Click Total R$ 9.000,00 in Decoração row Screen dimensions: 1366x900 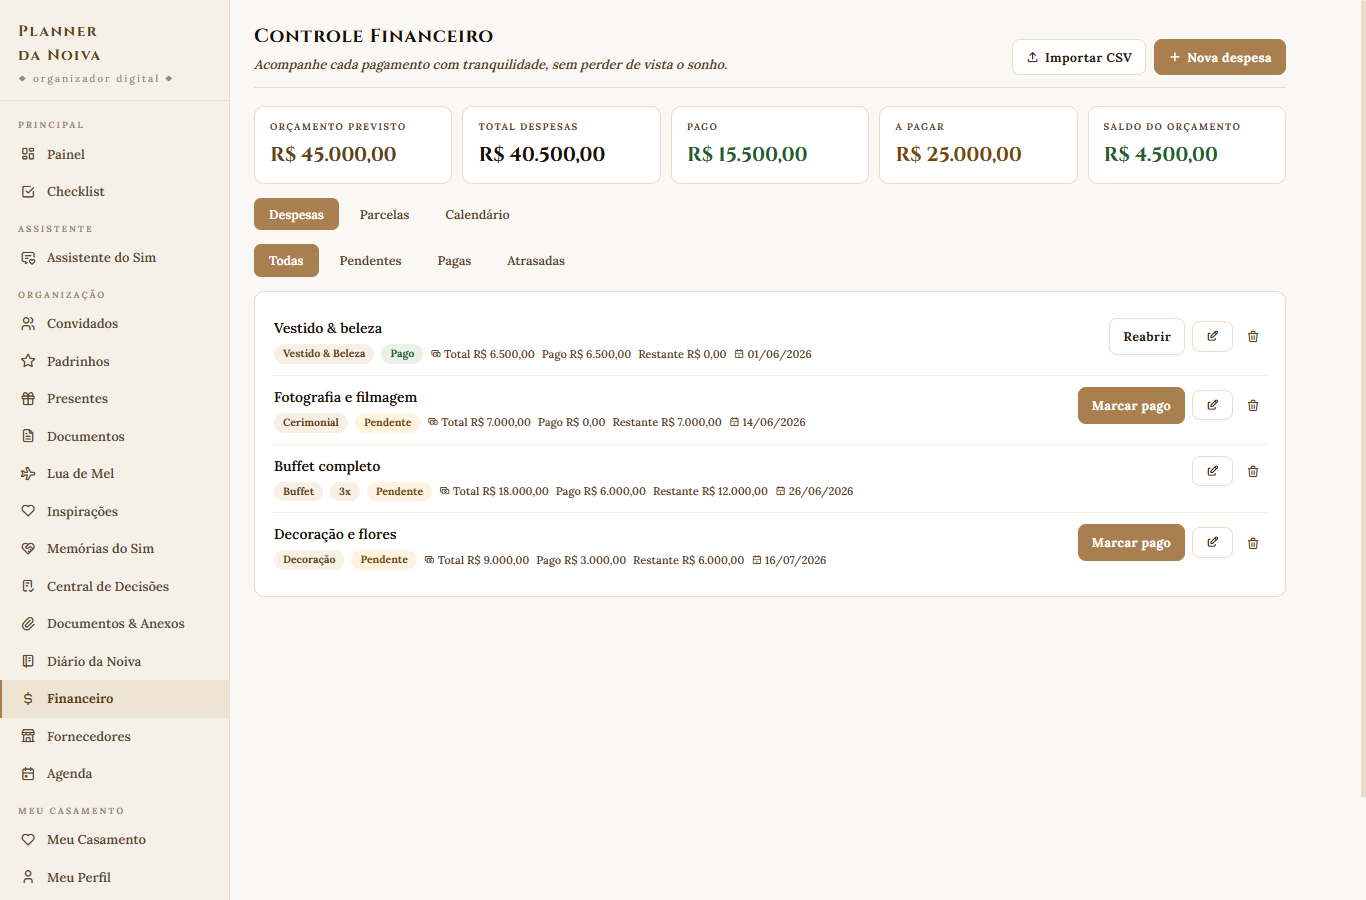pyautogui.click(x=477, y=560)
